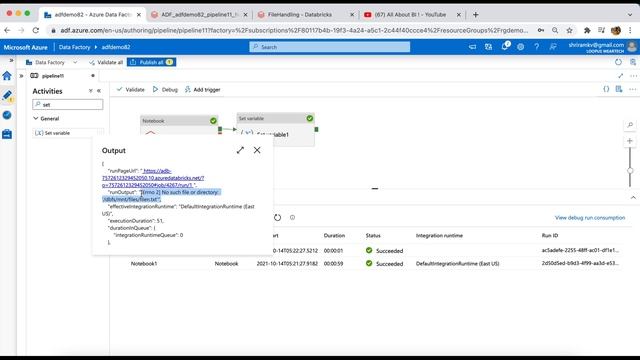The height and width of the screenshot is (360, 640).
Task: Click the Status column header
Action: [373, 236]
